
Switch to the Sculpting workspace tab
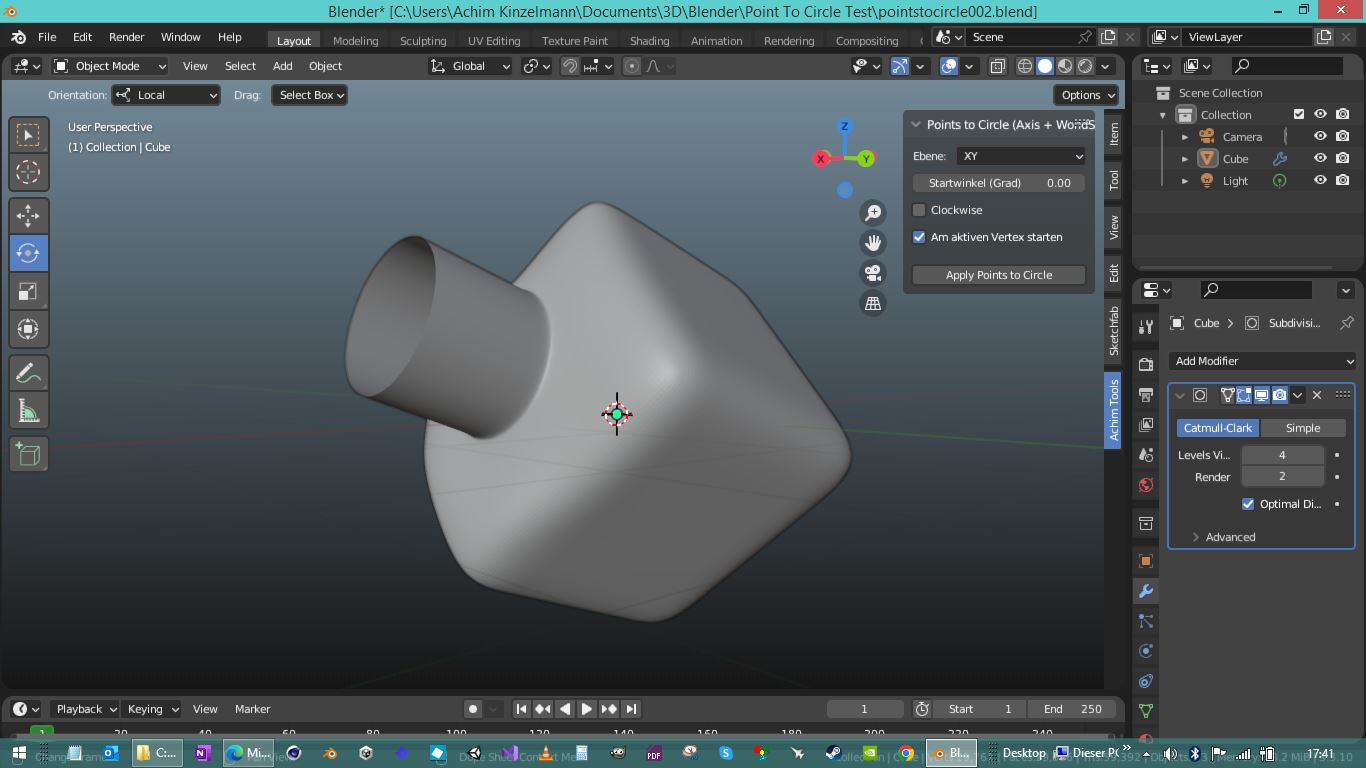422,41
